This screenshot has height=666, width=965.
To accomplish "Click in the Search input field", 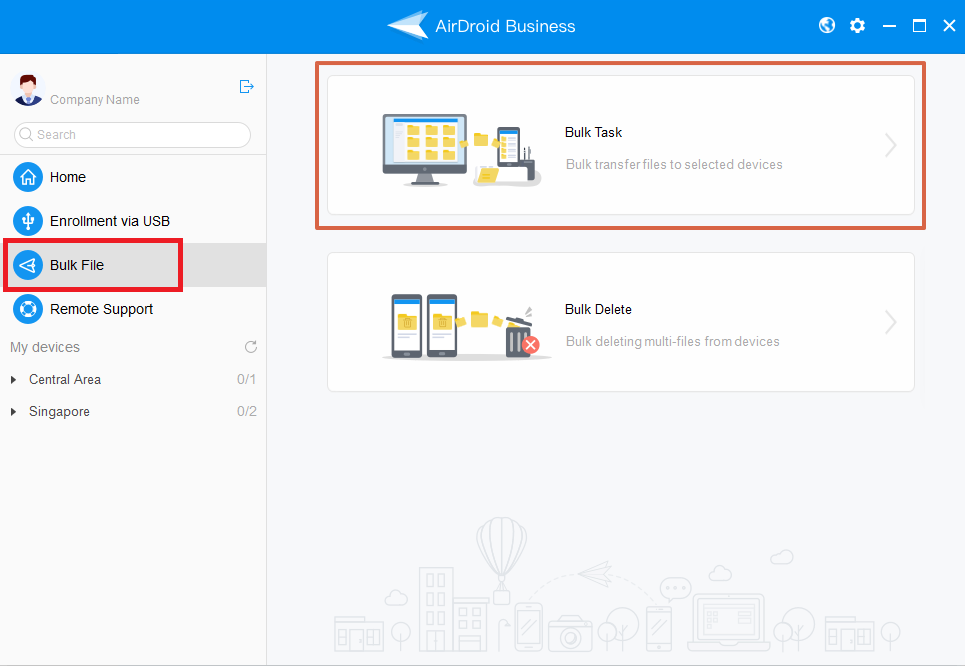I will click(140, 135).
